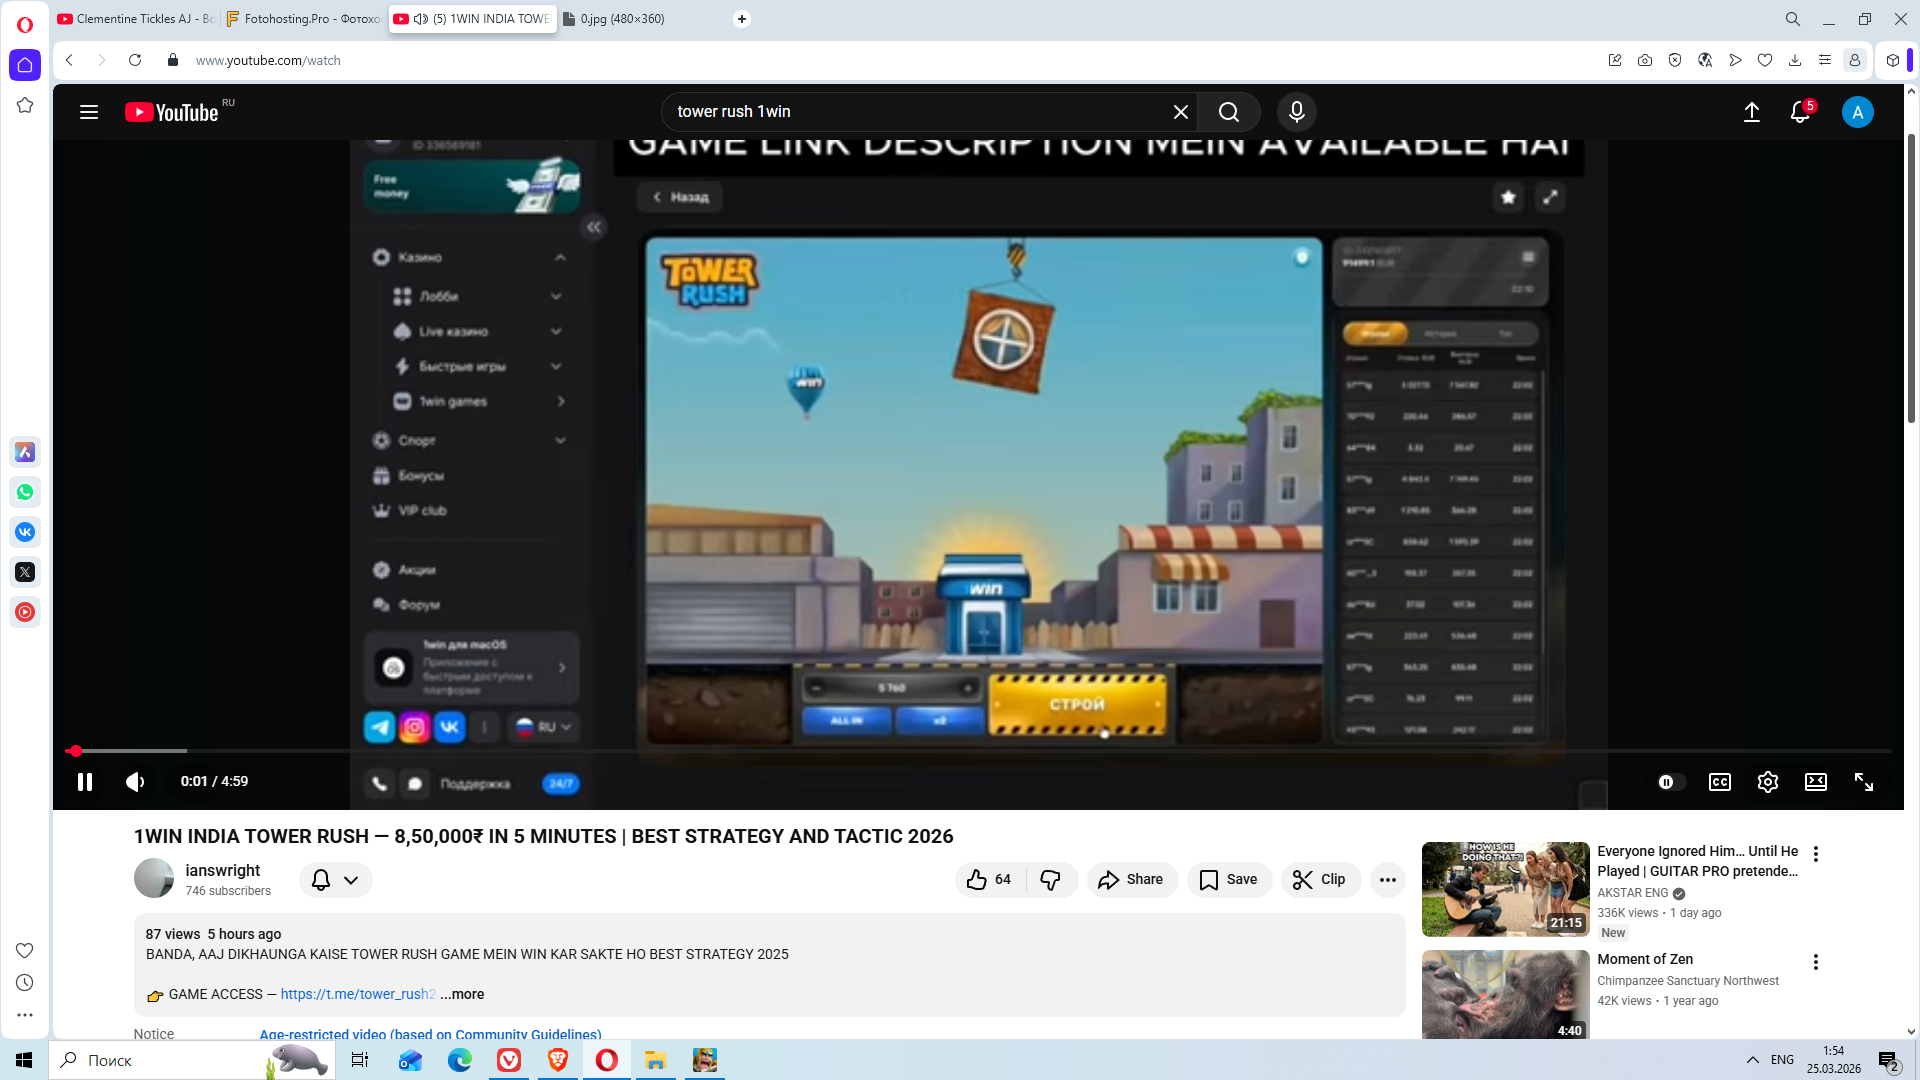Click the create upload icon

point(1751,112)
